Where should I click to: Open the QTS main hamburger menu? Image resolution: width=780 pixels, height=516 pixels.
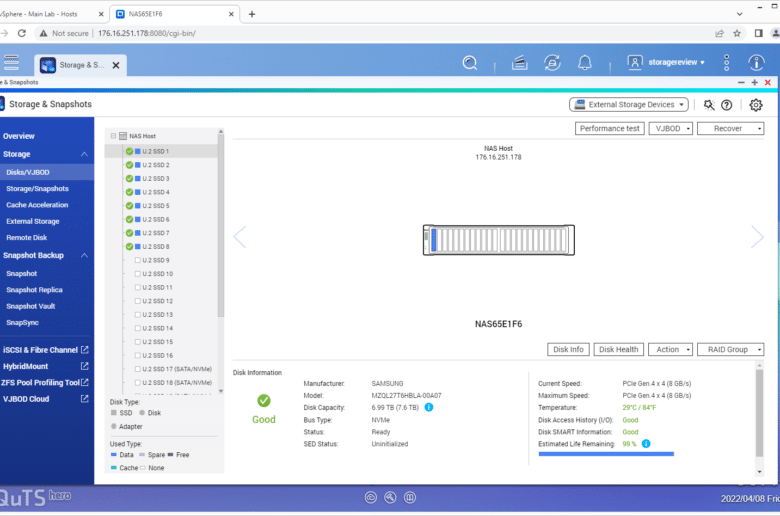tap(11, 63)
